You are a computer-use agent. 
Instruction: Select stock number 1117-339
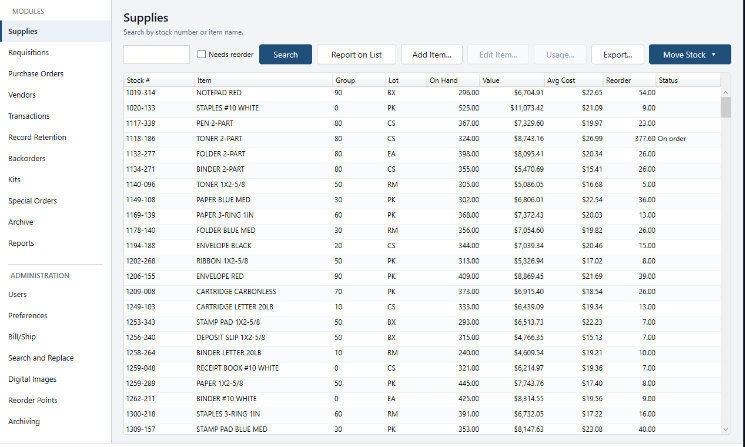(x=140, y=123)
